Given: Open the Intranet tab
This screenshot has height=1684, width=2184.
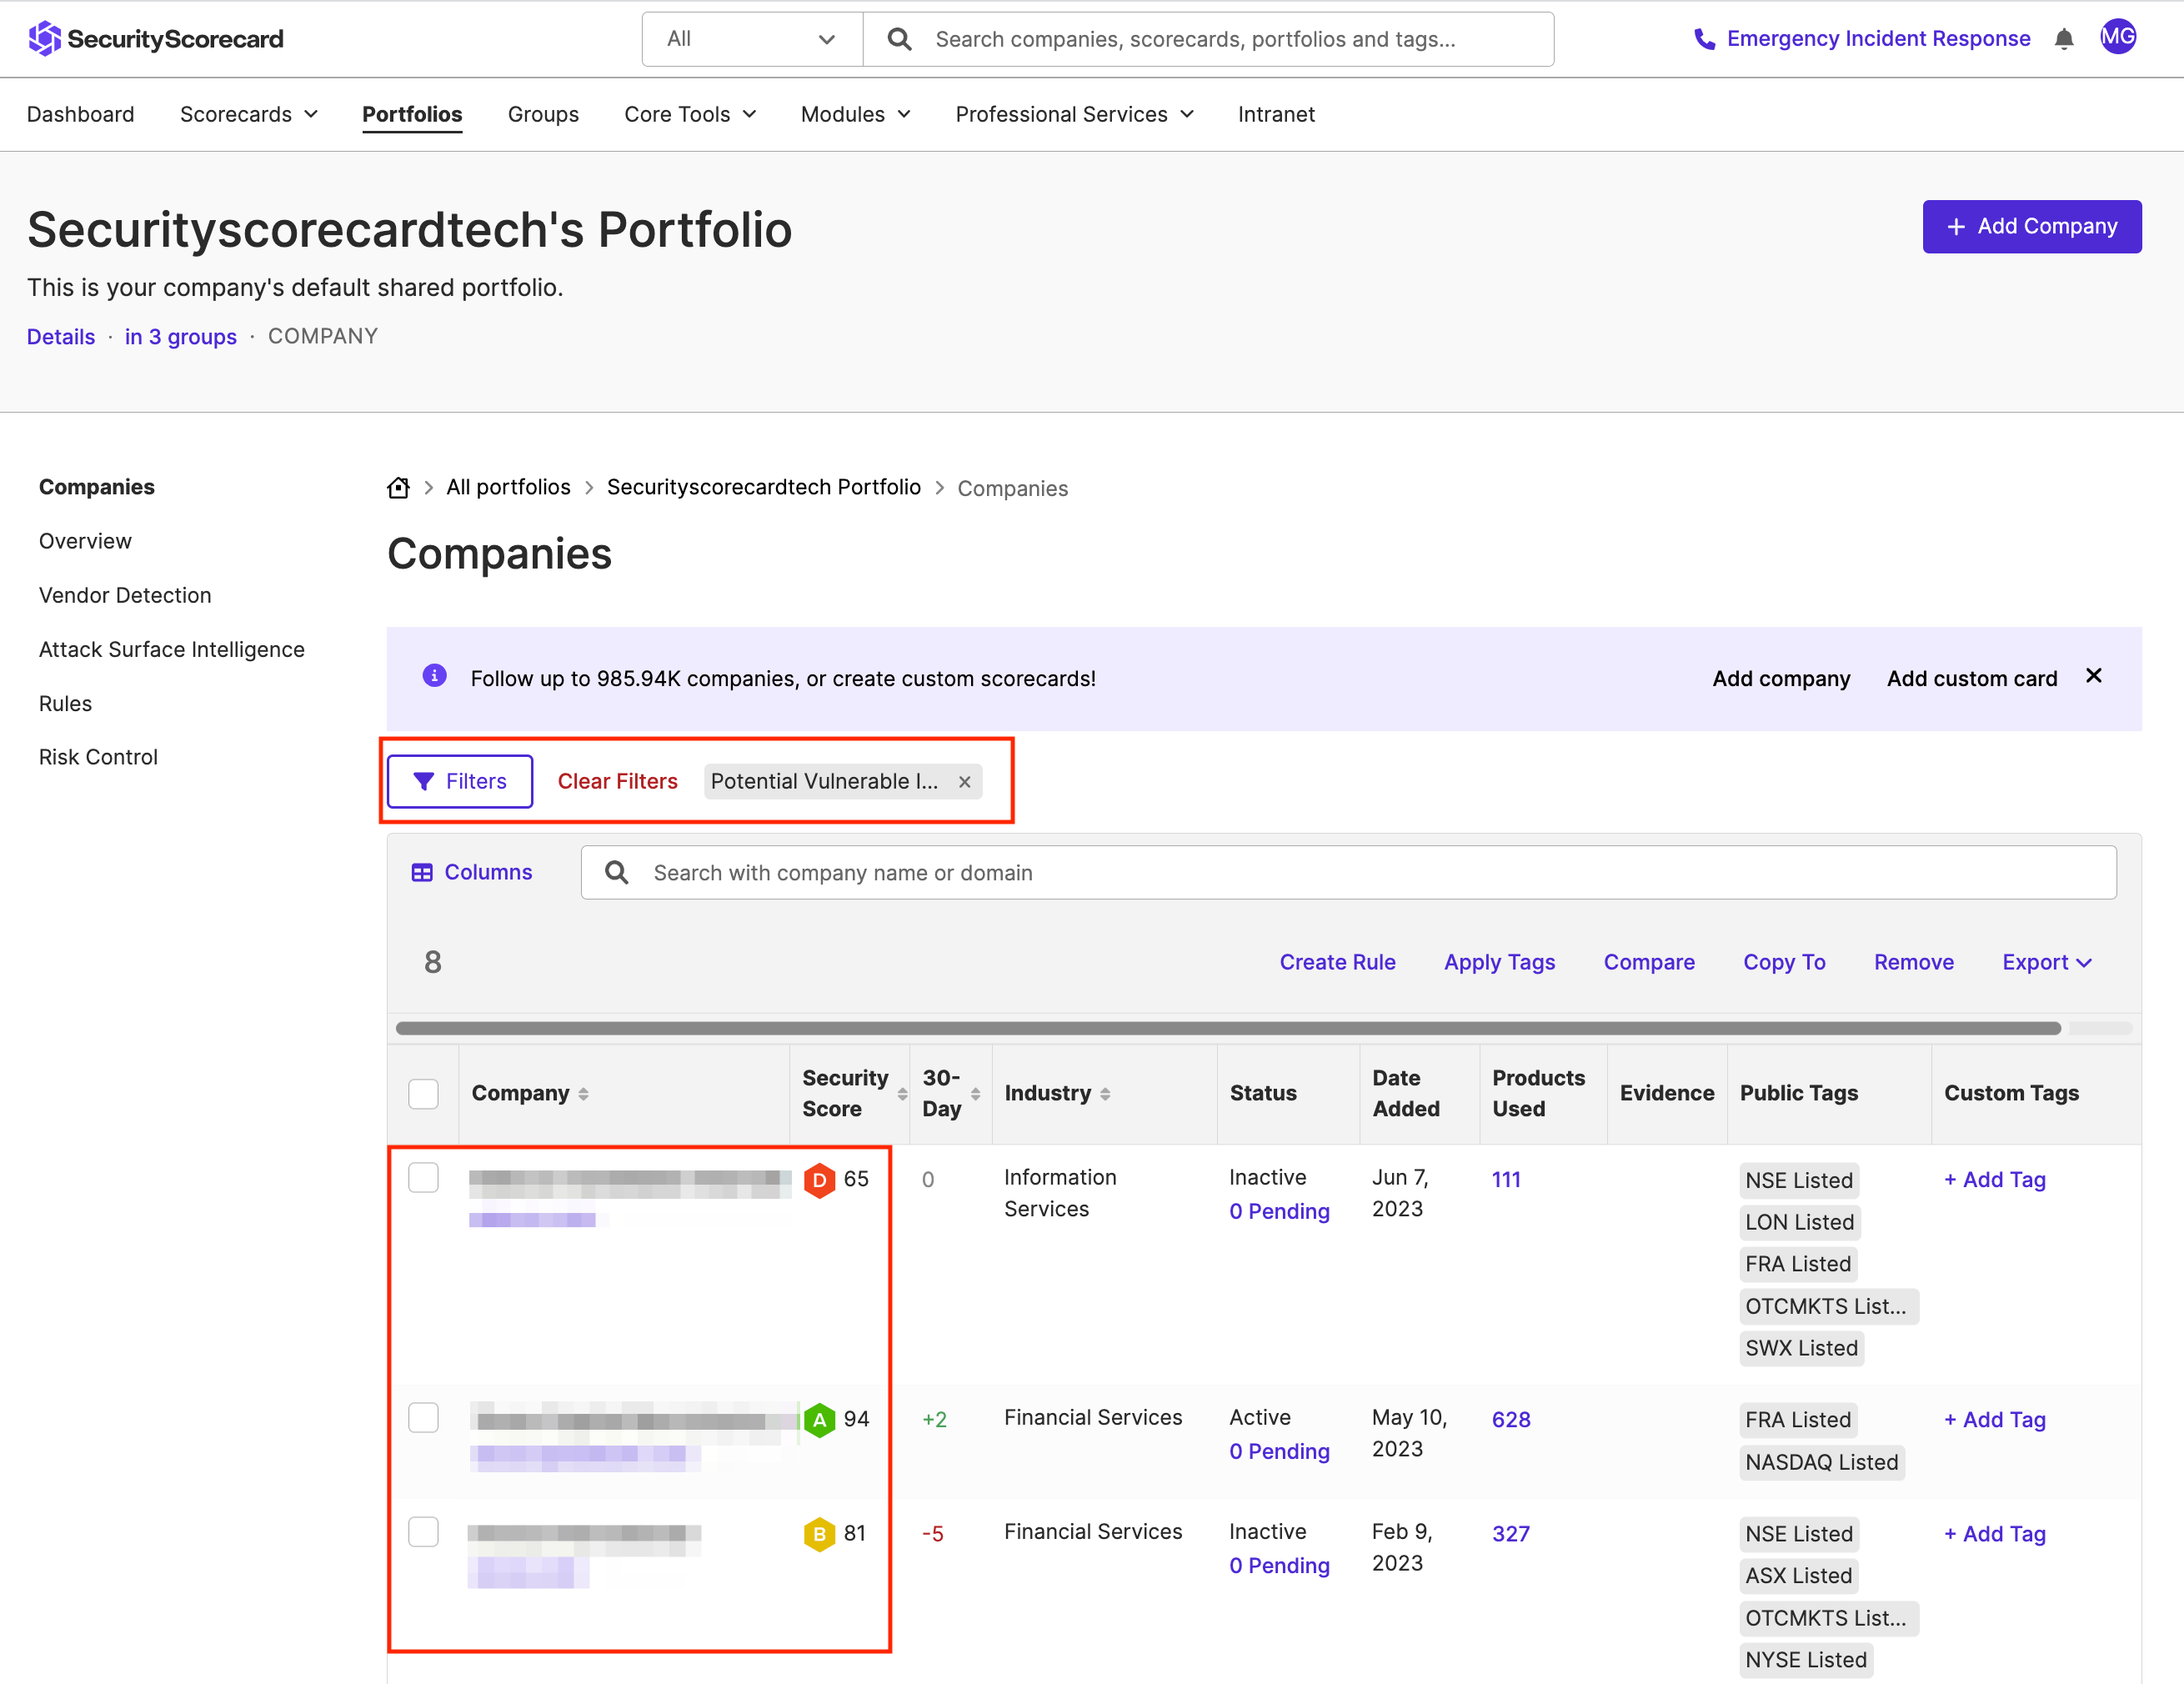Looking at the screenshot, I should pyautogui.click(x=1276, y=114).
